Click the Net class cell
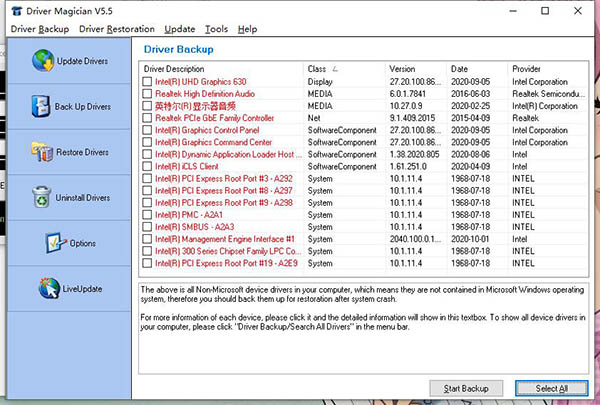Image resolution: width=600 pixels, height=405 pixels. (314, 118)
